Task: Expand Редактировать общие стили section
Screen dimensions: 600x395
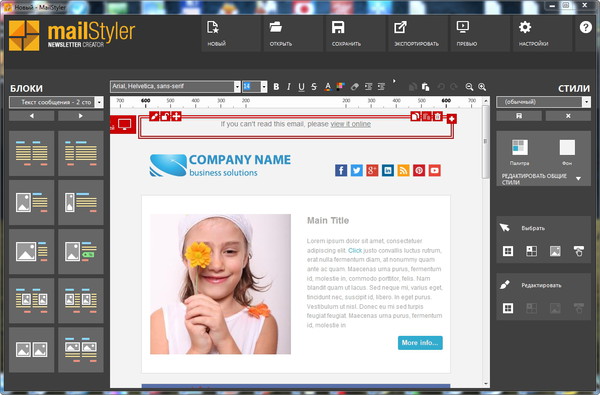Action: click(x=578, y=178)
